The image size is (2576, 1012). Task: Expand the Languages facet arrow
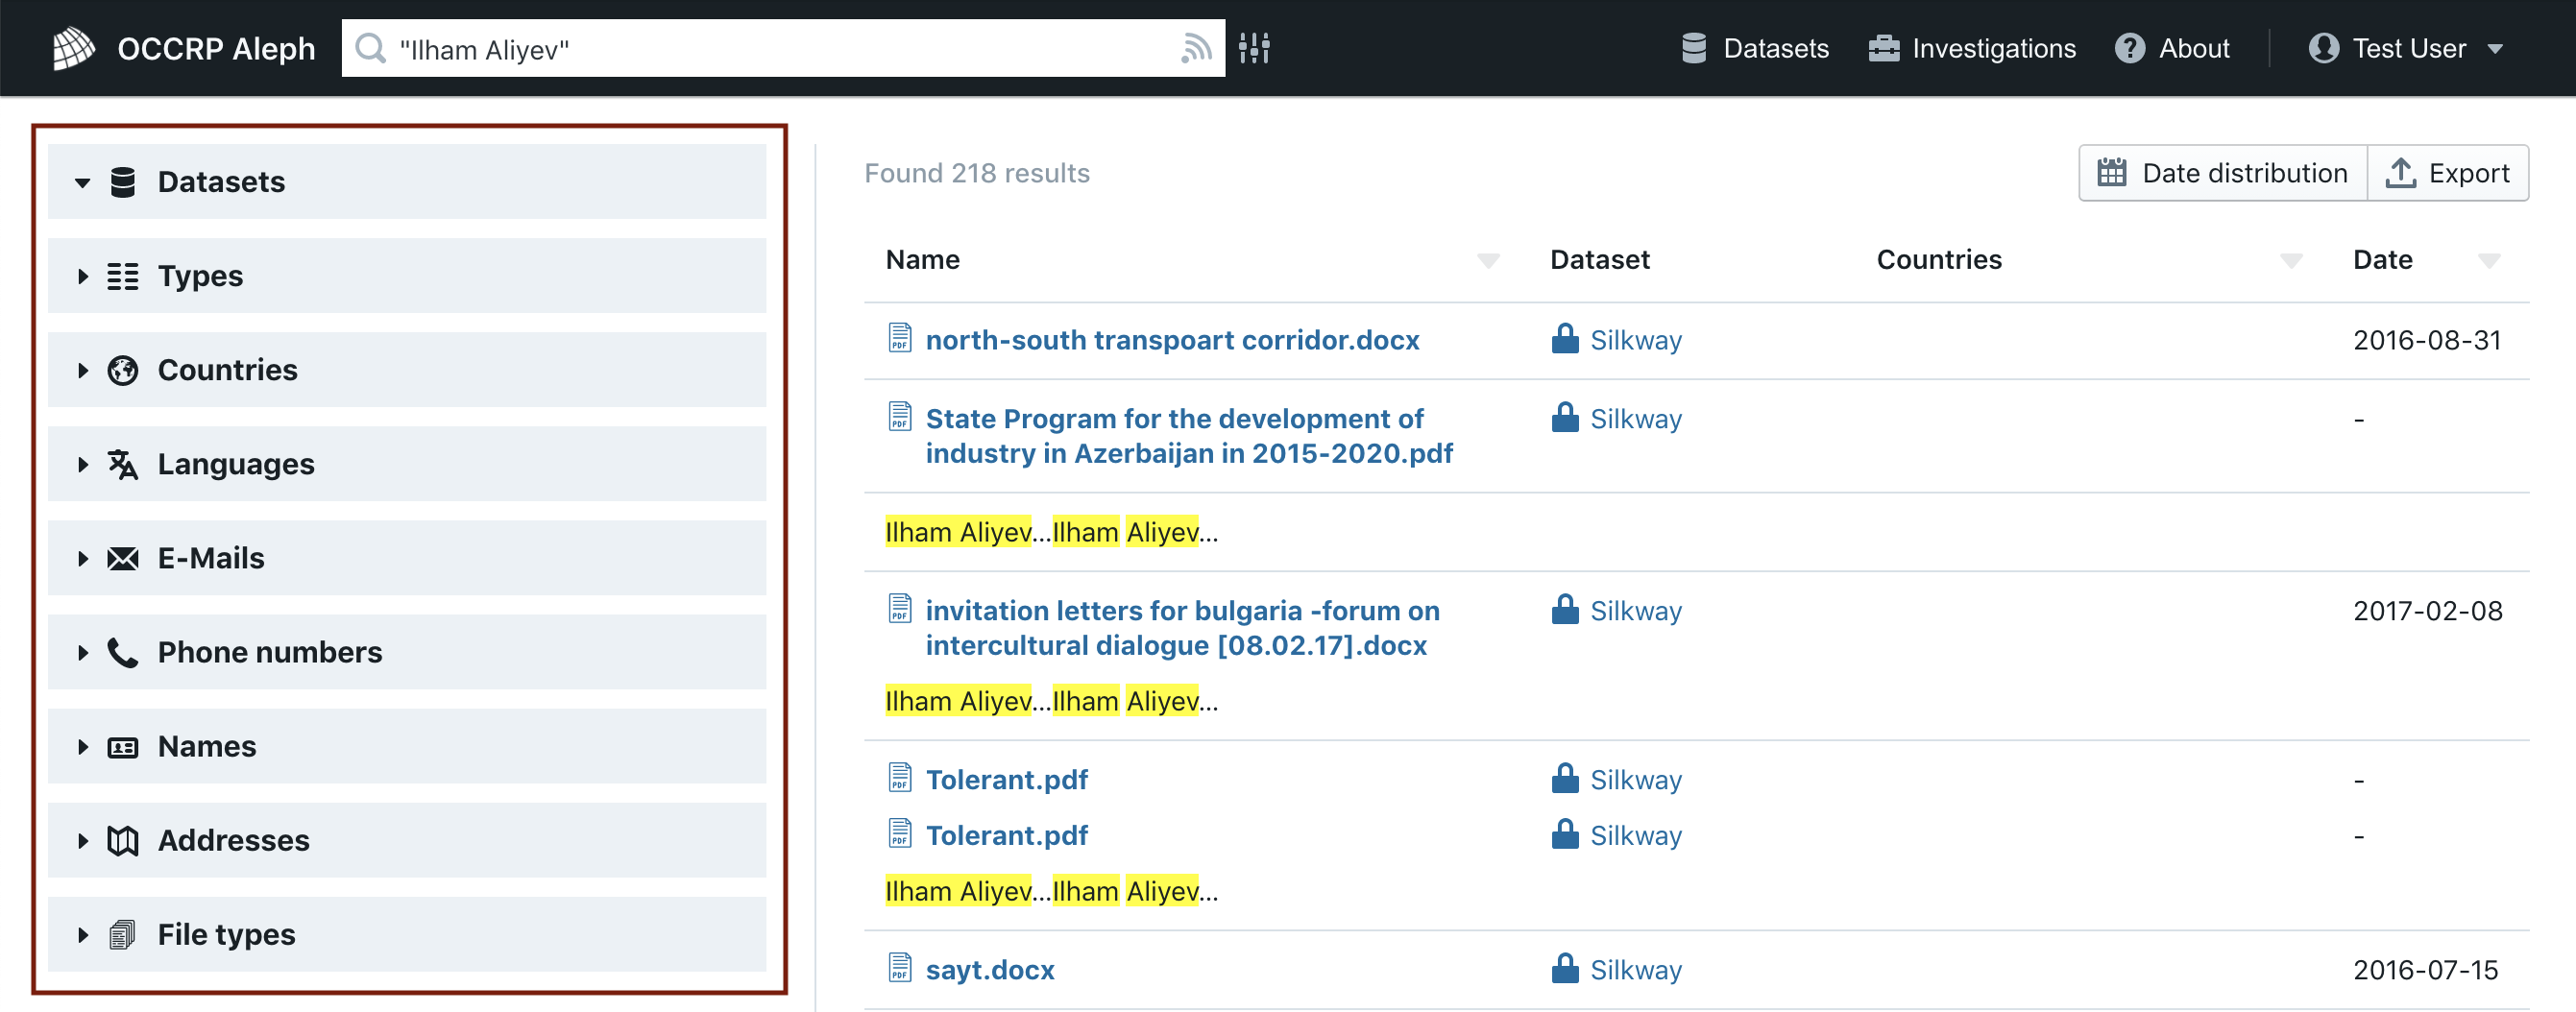pyautogui.click(x=83, y=464)
